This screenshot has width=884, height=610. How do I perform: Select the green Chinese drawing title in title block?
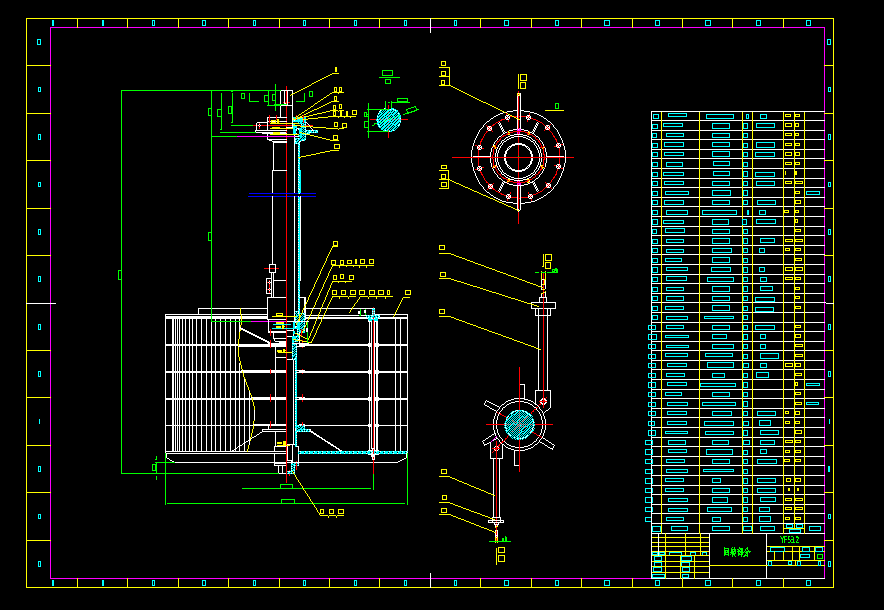pos(737,552)
